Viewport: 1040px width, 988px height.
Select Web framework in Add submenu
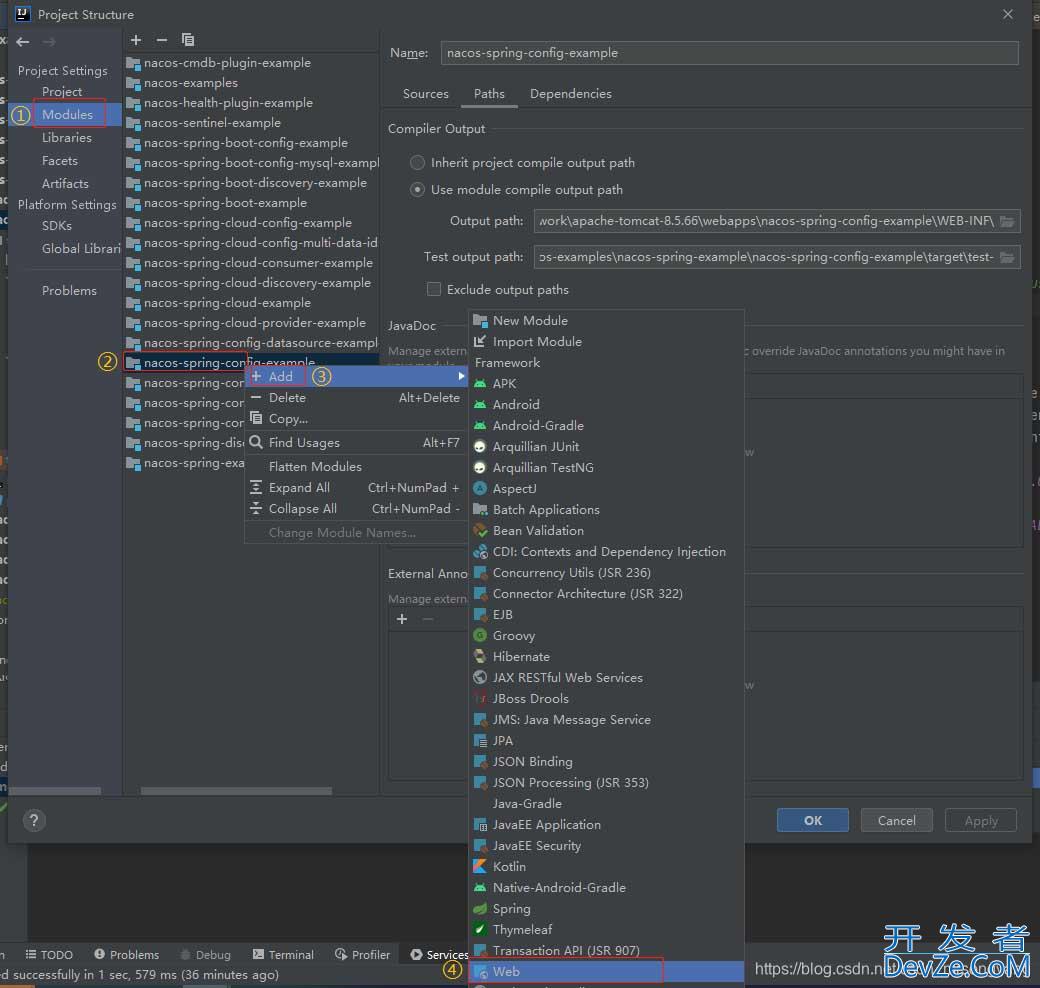[606, 971]
